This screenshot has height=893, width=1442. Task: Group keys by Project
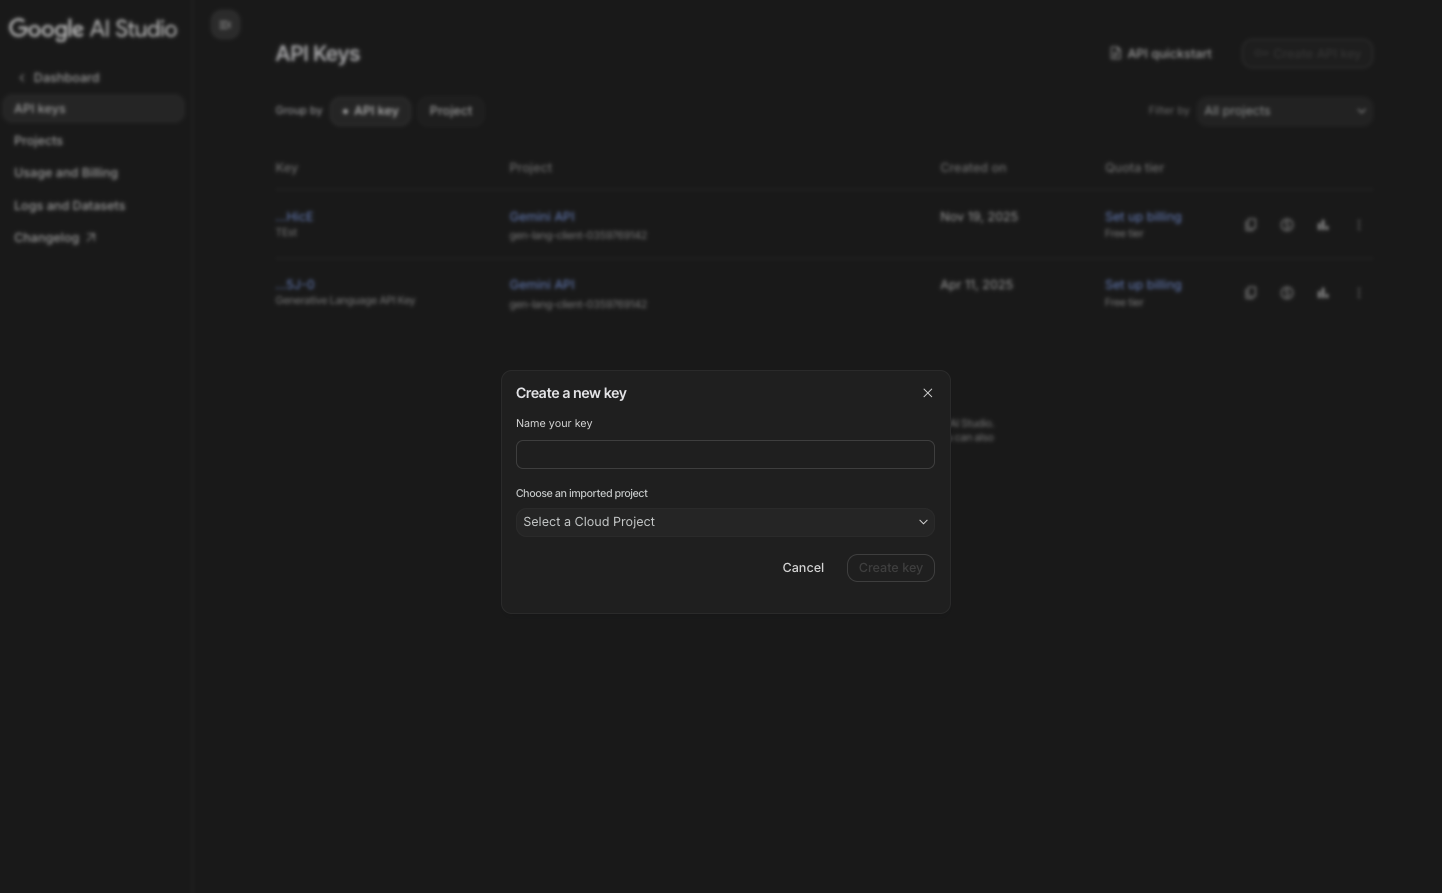point(451,111)
